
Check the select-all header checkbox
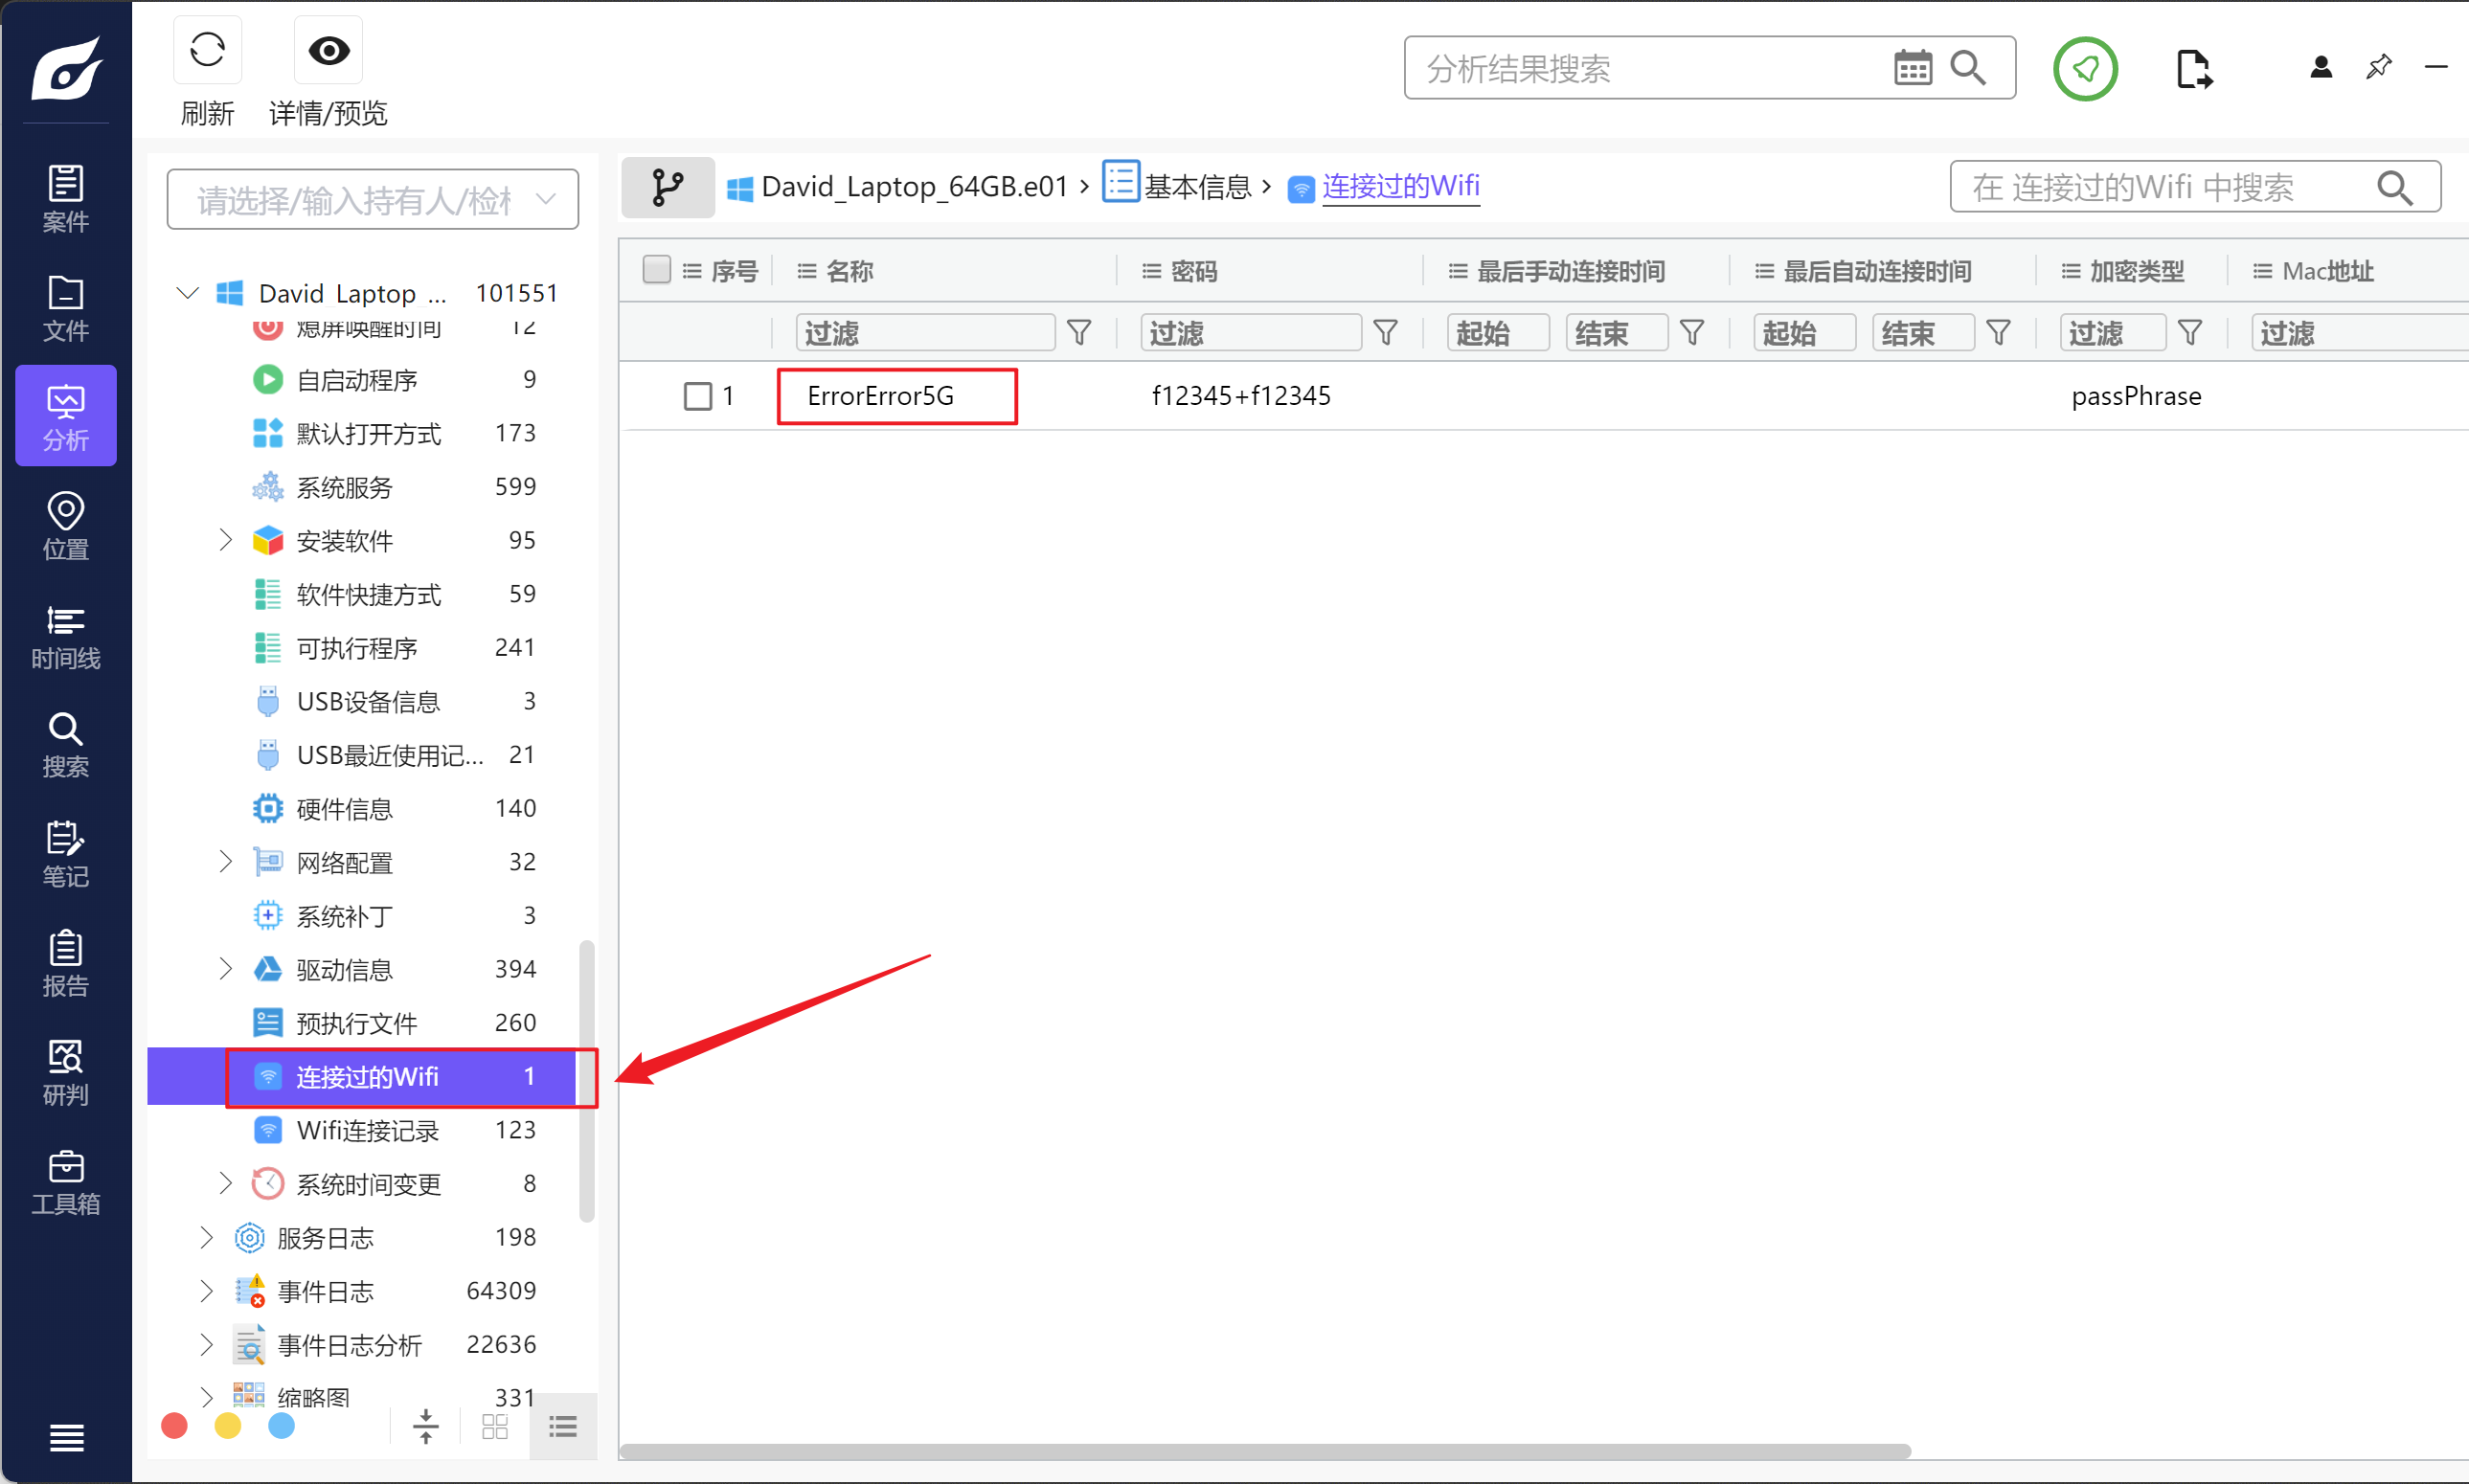pyautogui.click(x=656, y=270)
